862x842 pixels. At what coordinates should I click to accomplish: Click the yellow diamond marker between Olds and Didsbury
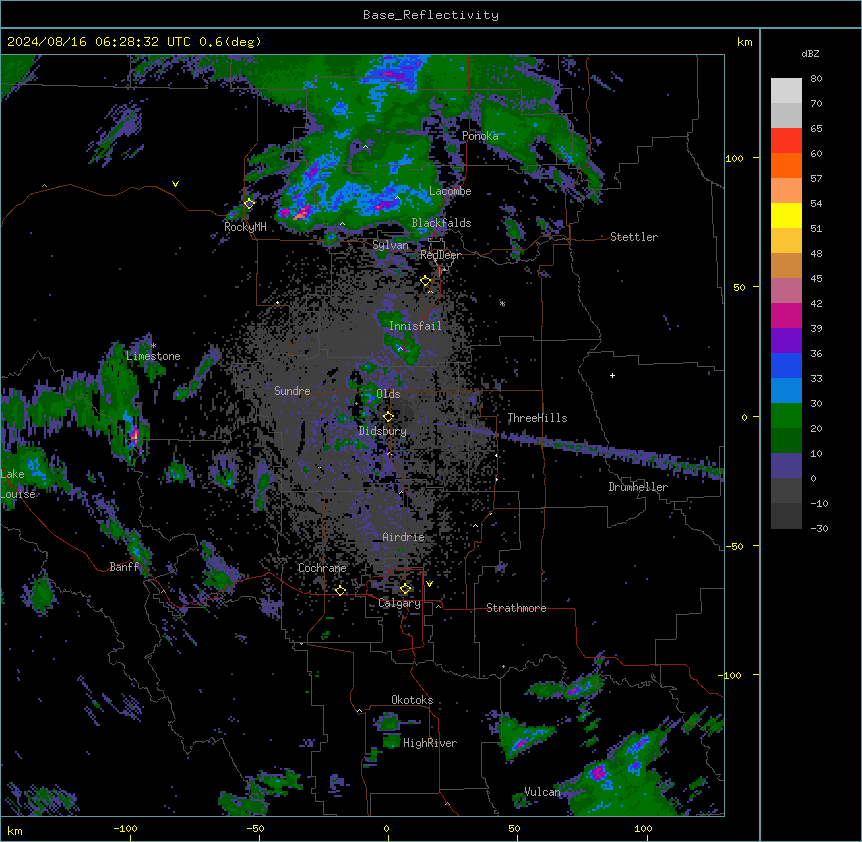point(388,417)
